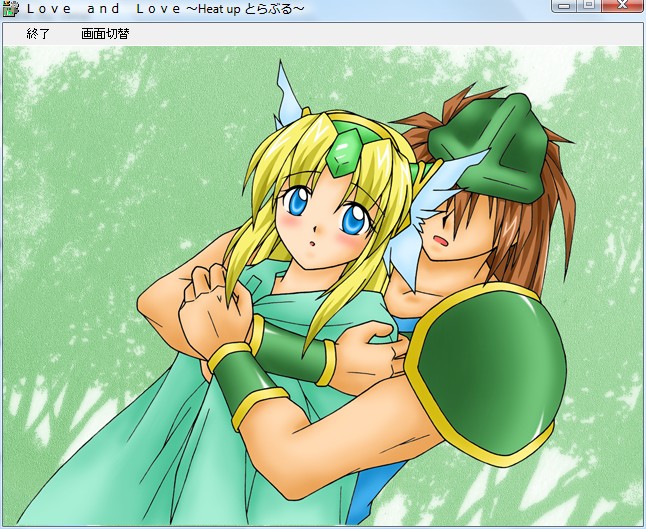The height and width of the screenshot is (529, 646).
Task: Click the application icon in the title bar
Action: (9, 9)
